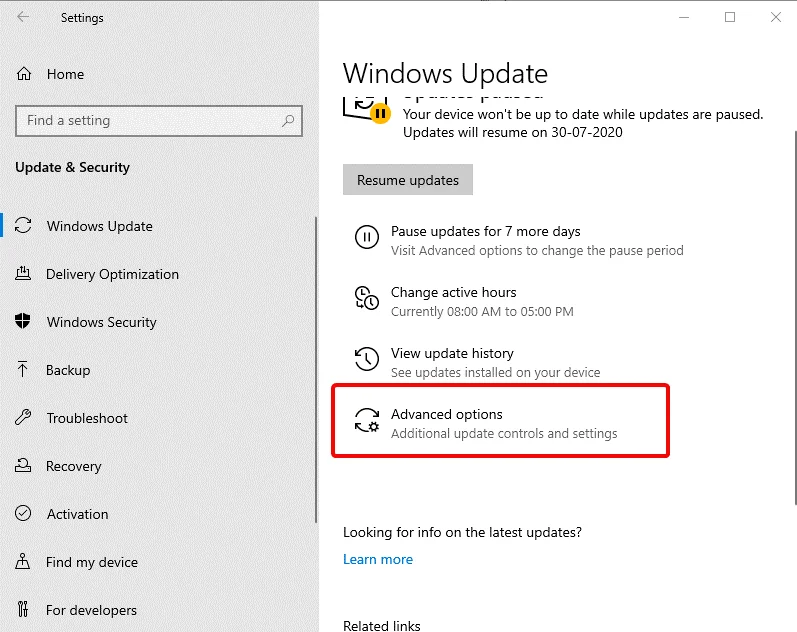This screenshot has width=797, height=632.
Task: Click the Backup upward arrow icon
Action: pos(22,369)
